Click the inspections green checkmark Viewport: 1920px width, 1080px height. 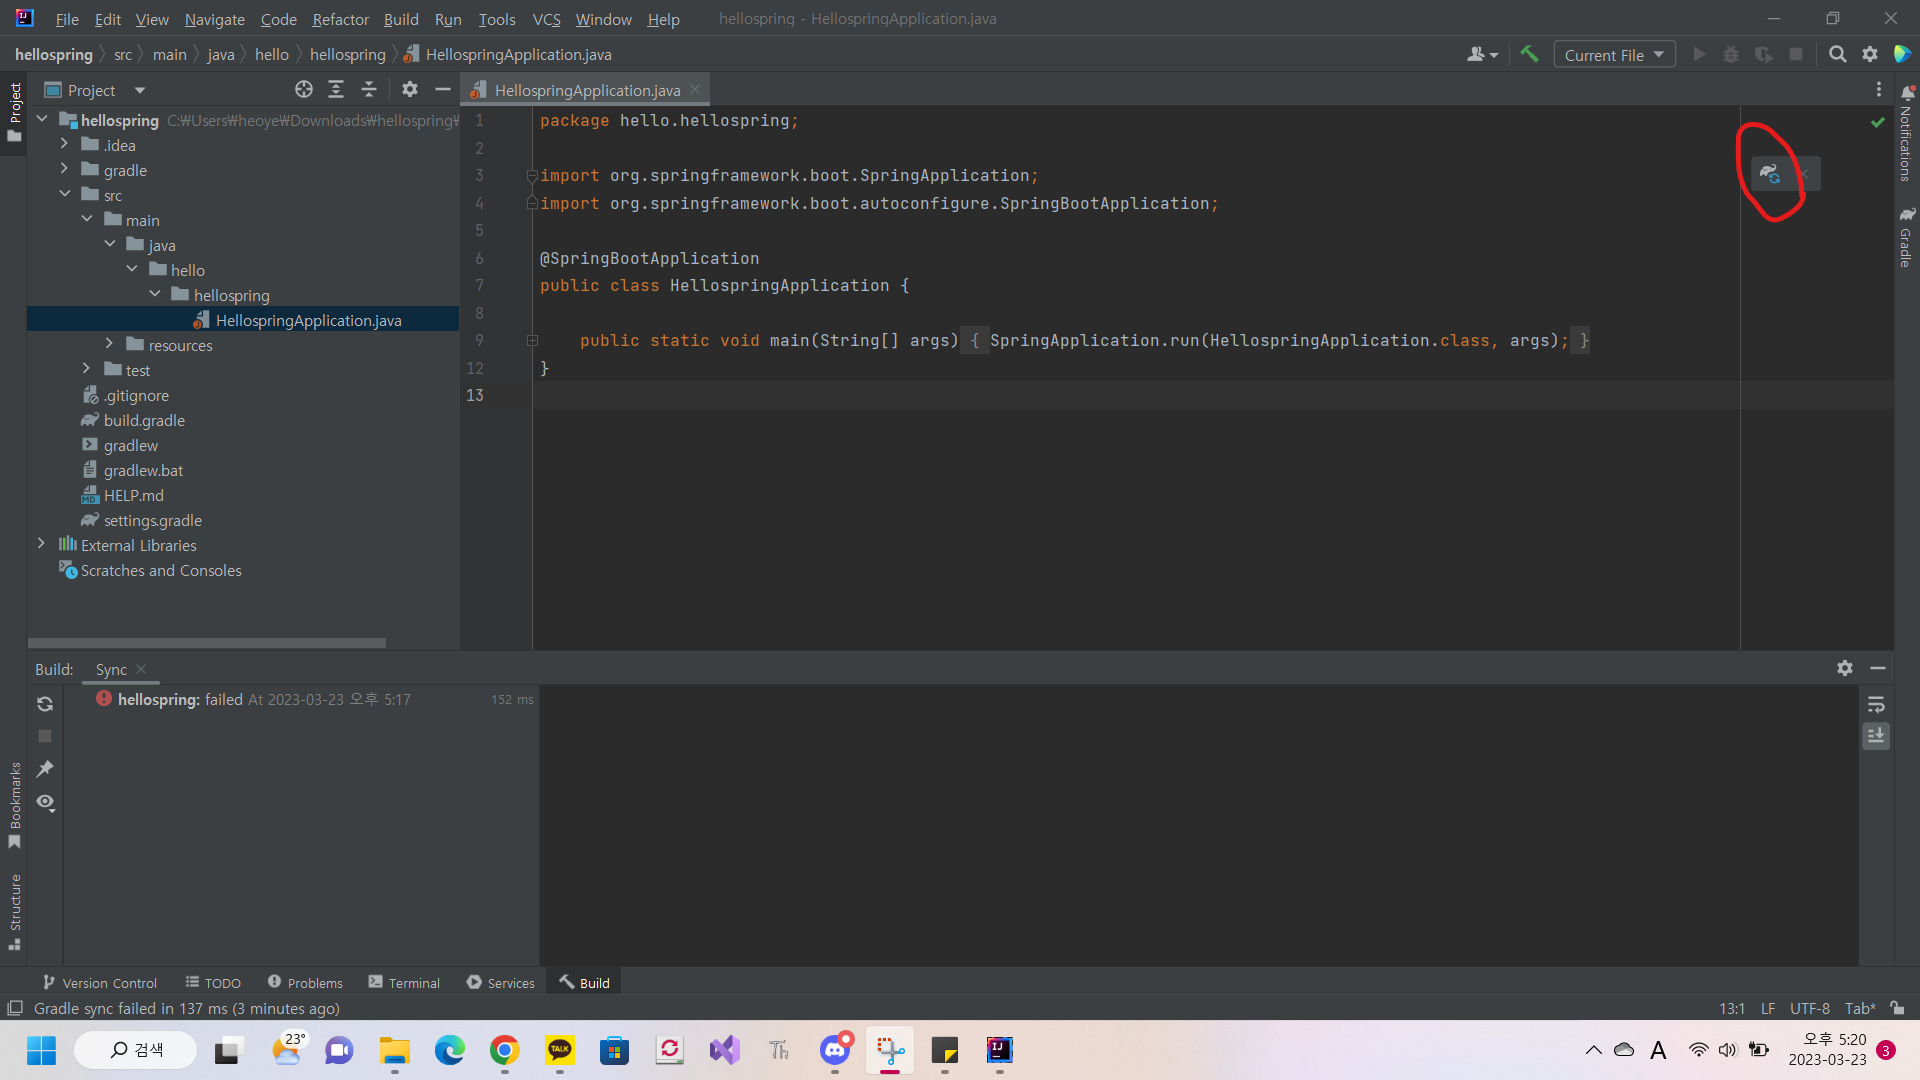(x=1877, y=122)
